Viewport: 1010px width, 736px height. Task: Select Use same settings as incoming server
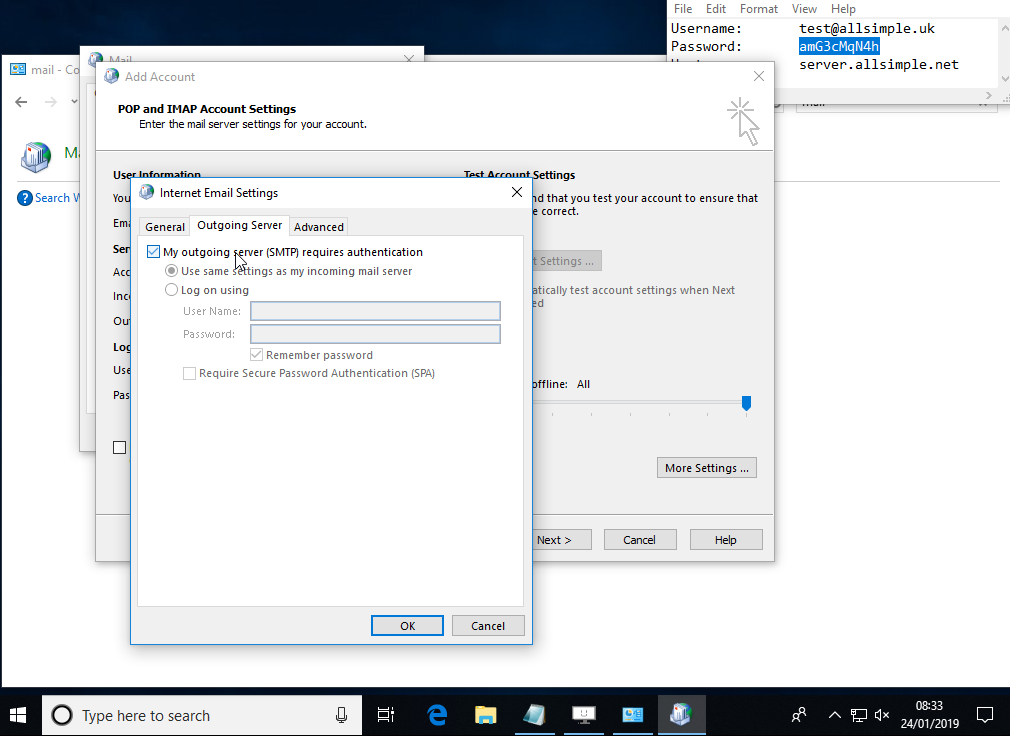(x=172, y=271)
